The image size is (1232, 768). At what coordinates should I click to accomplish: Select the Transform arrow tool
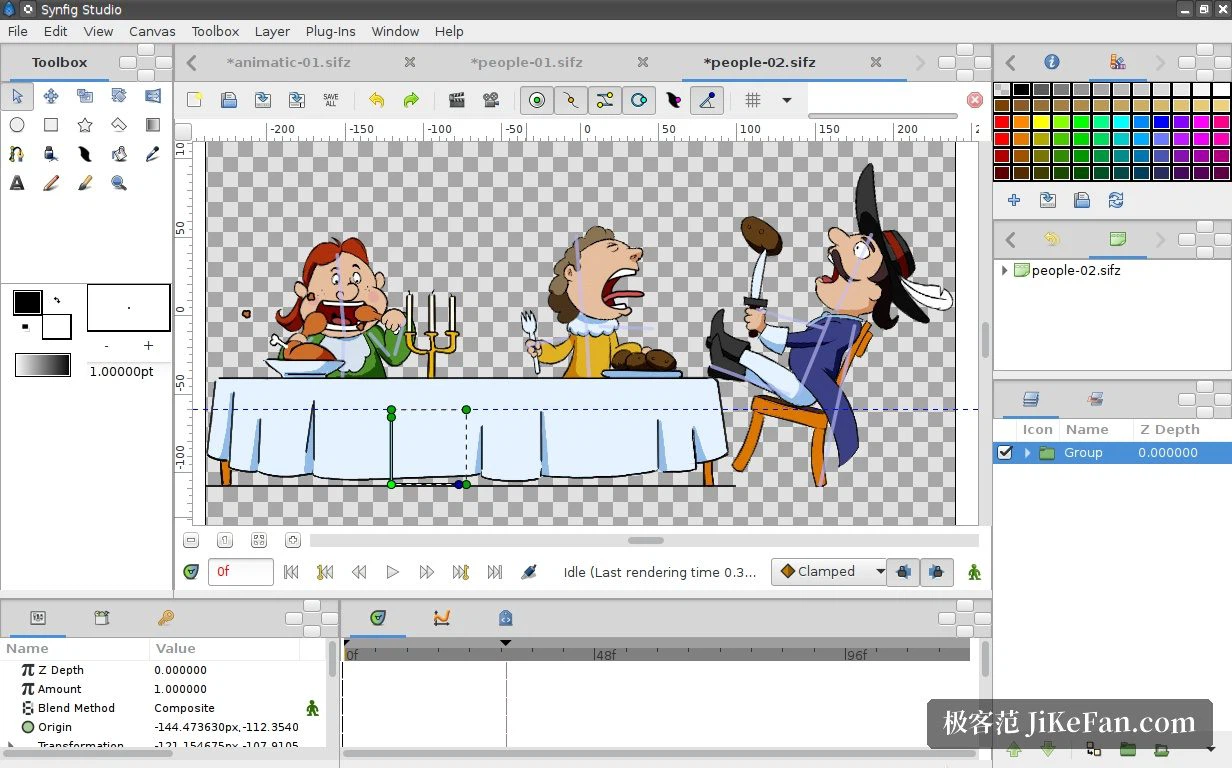click(17, 96)
